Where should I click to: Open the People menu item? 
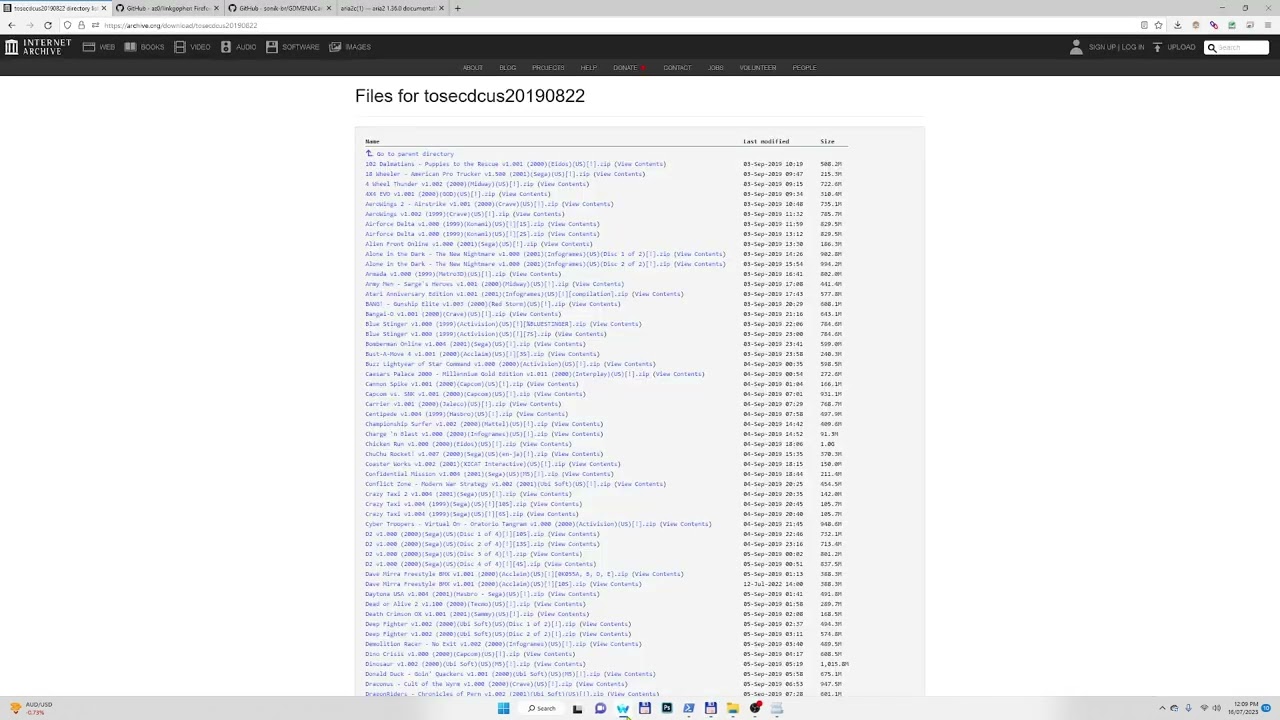804,68
